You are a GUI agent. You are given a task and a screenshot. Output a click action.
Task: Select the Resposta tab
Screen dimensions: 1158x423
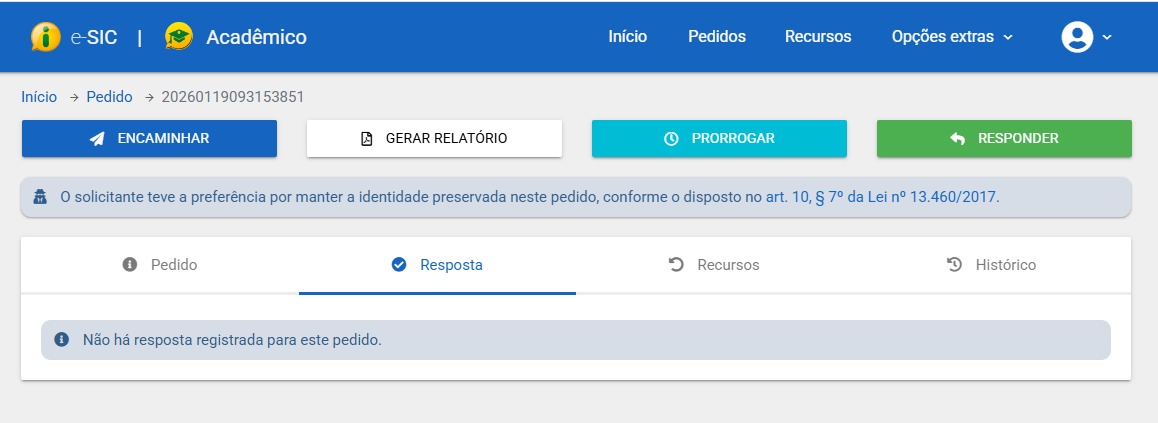click(x=437, y=264)
